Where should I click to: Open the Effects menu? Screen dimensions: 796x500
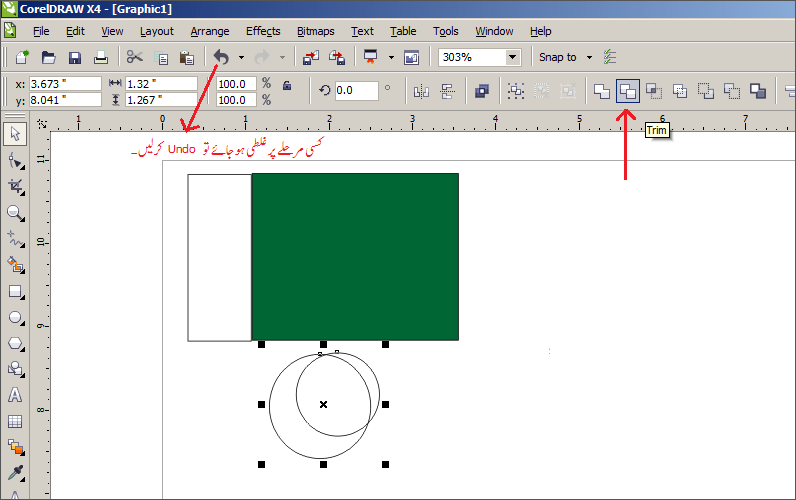263,31
